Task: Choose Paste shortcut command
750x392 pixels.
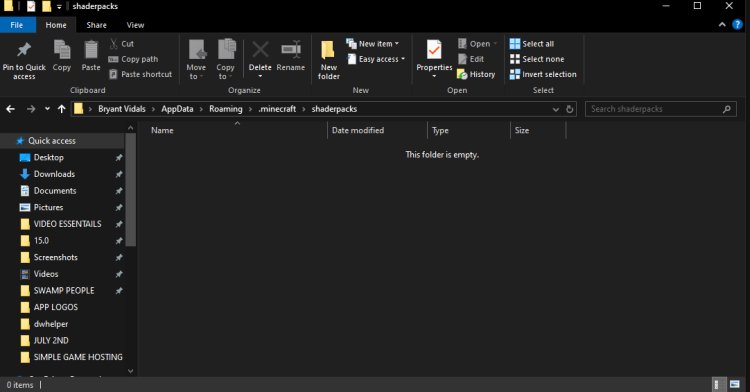Action: pos(141,74)
